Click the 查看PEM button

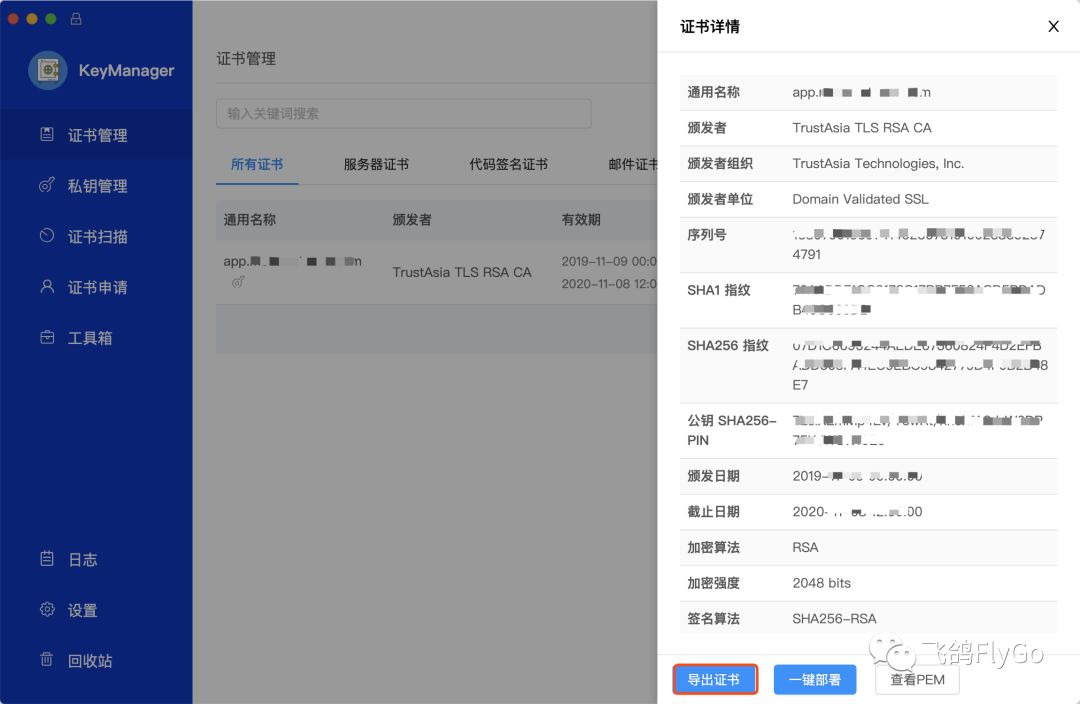[916, 679]
